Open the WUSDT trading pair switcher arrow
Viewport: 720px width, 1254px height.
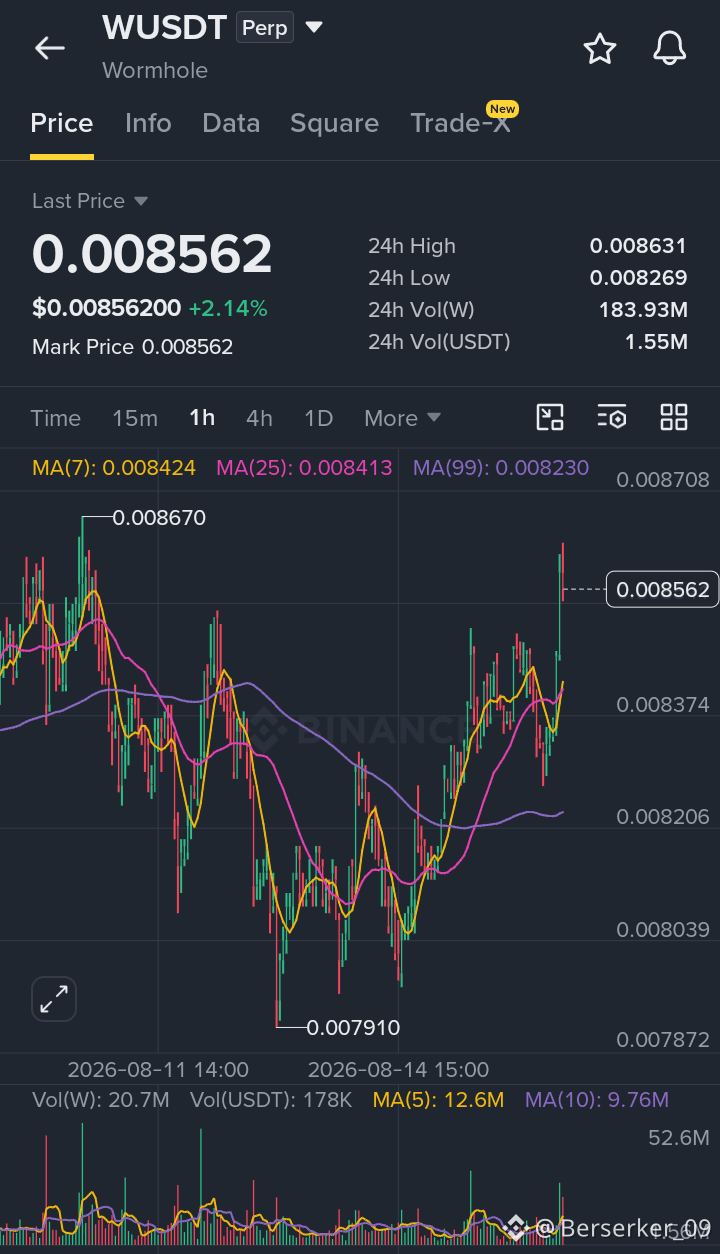[314, 28]
